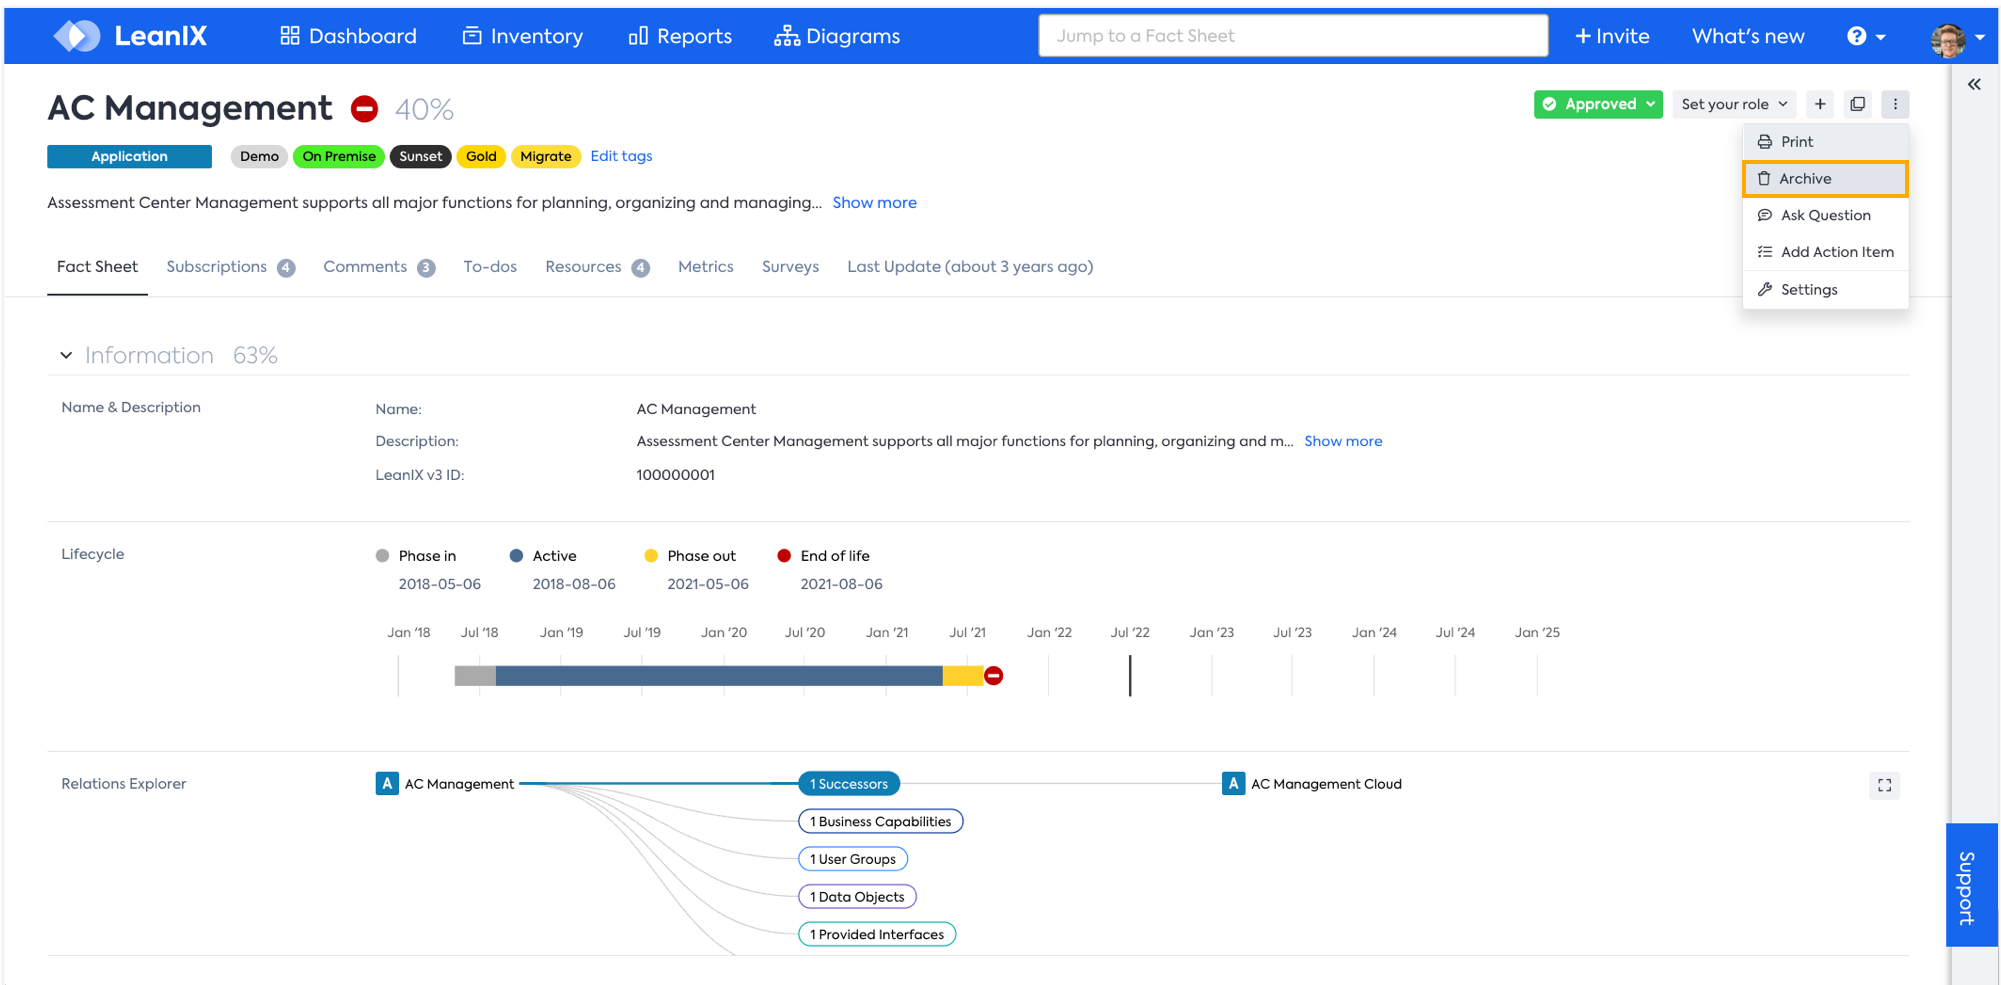Select Print from the actions menu
Image resolution: width=2001 pixels, height=985 pixels.
(1826, 142)
